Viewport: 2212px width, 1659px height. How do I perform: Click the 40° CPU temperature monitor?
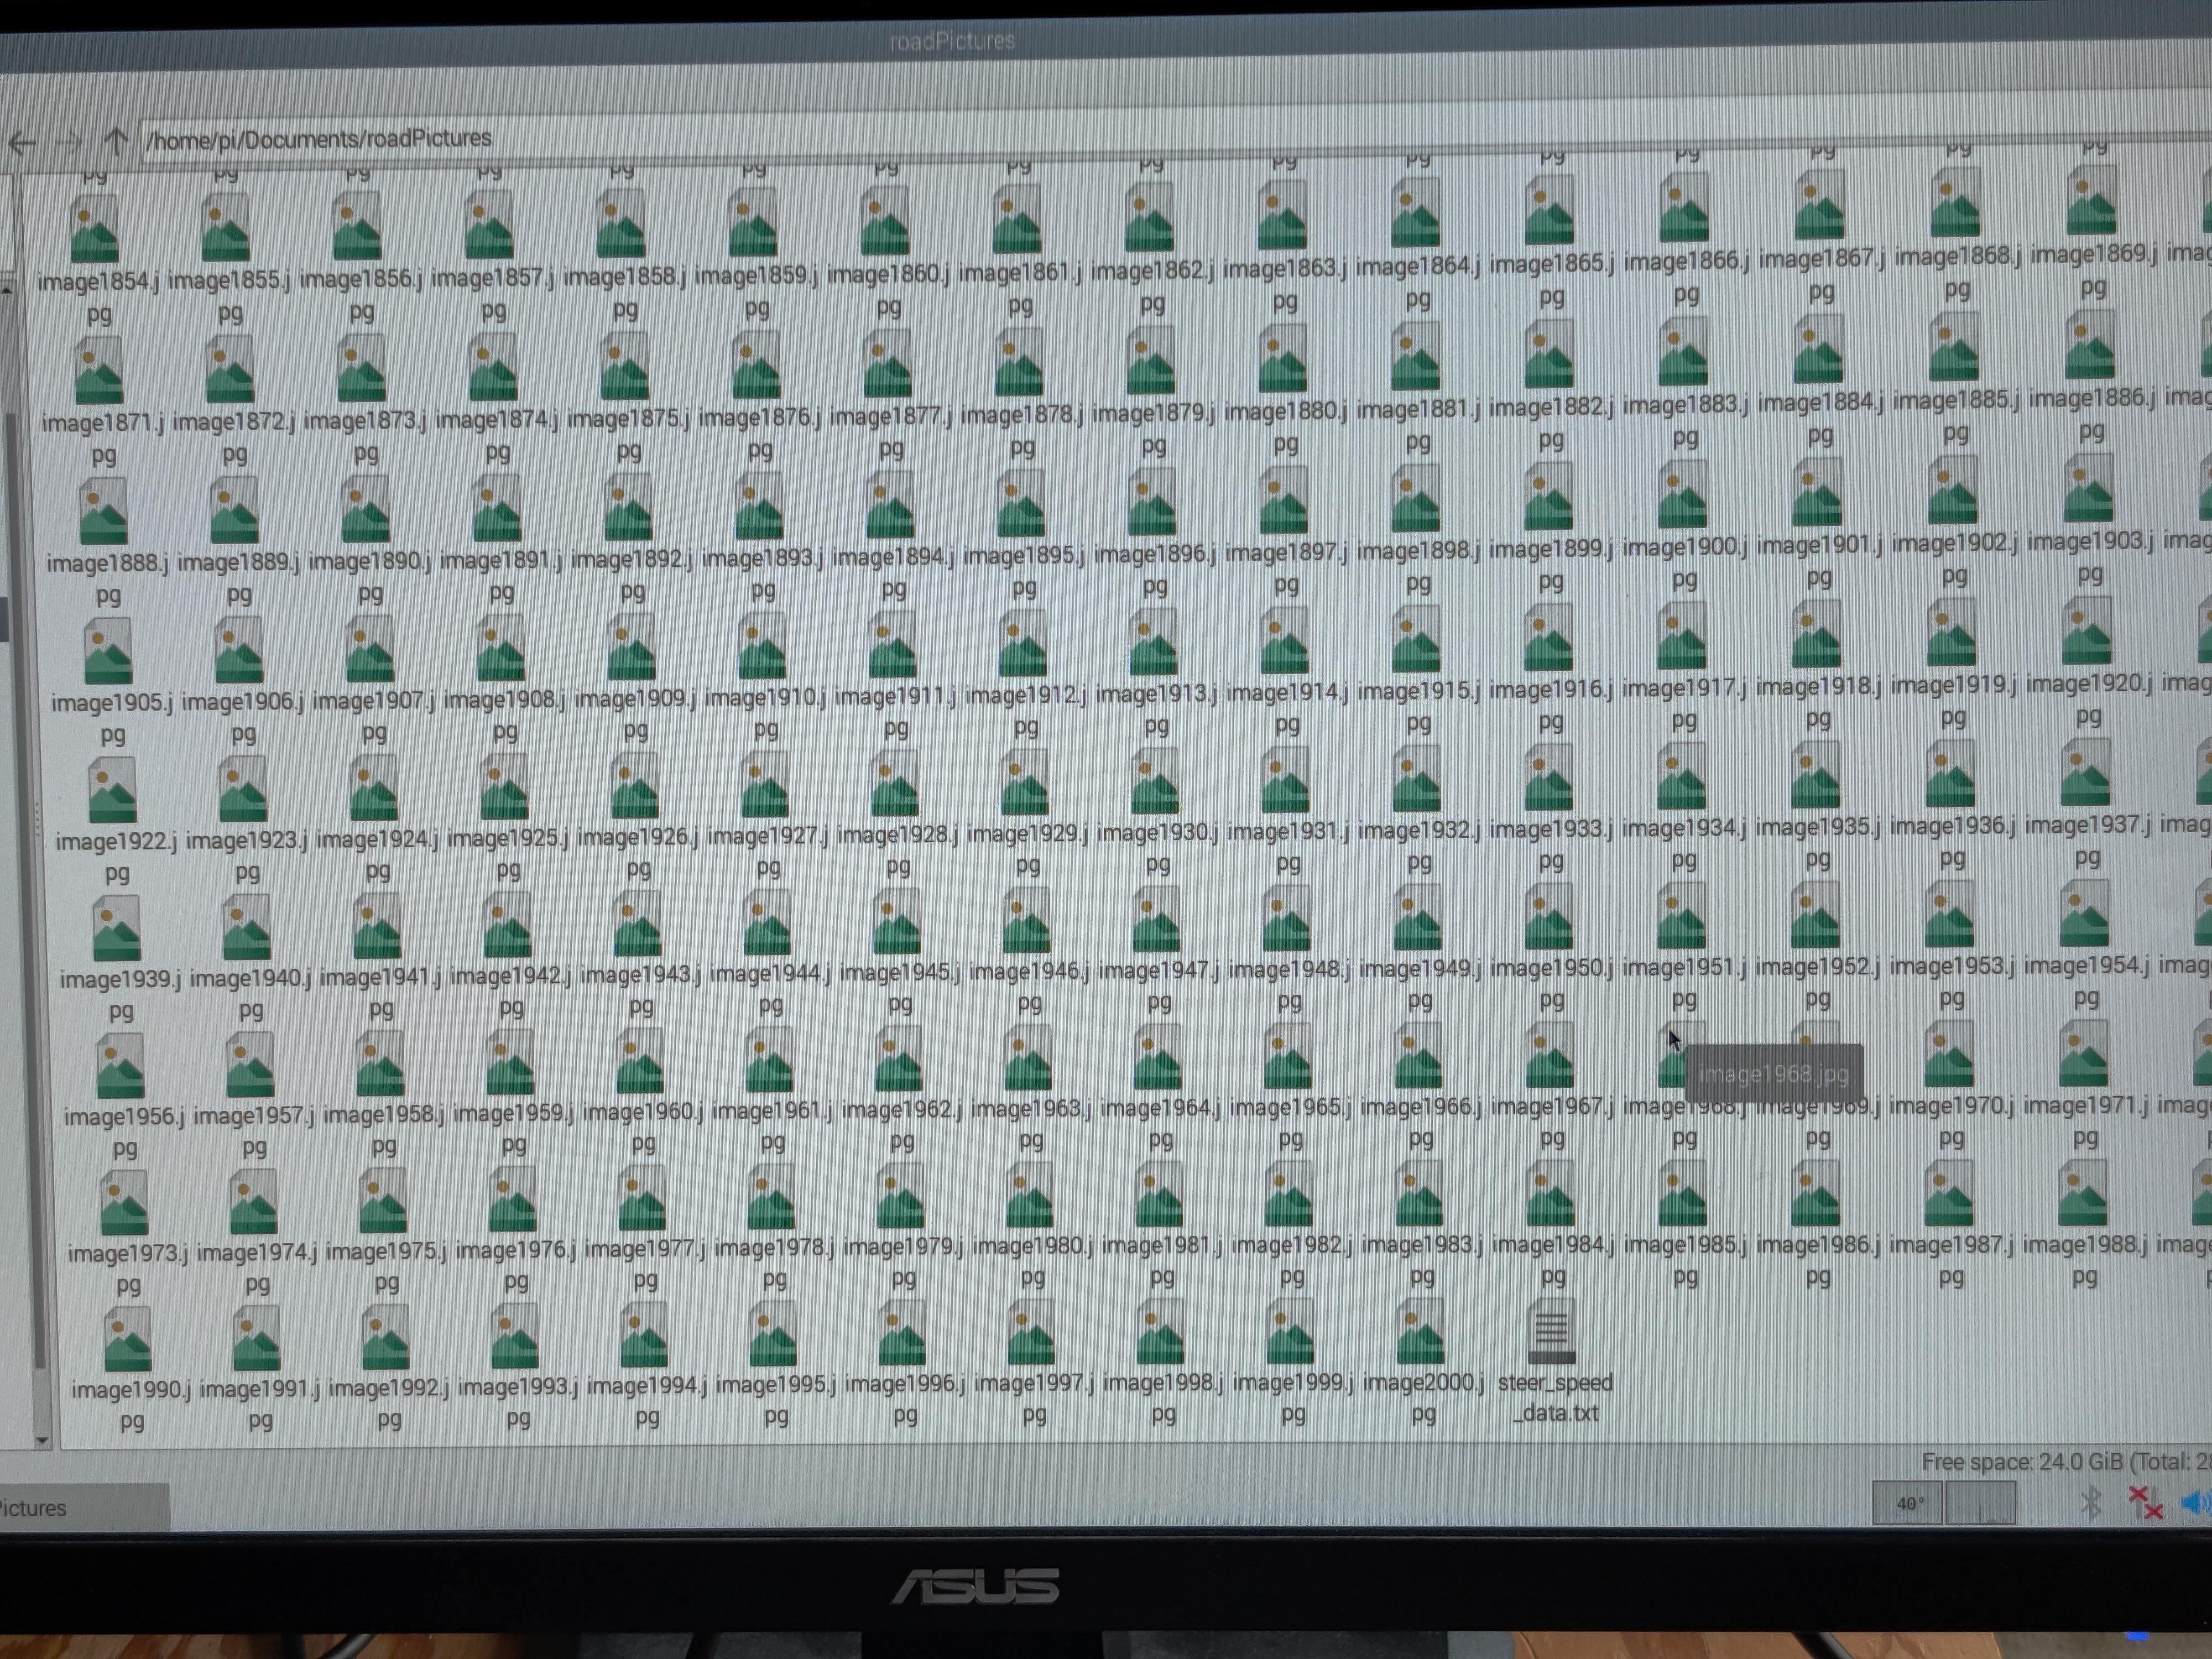1908,1503
